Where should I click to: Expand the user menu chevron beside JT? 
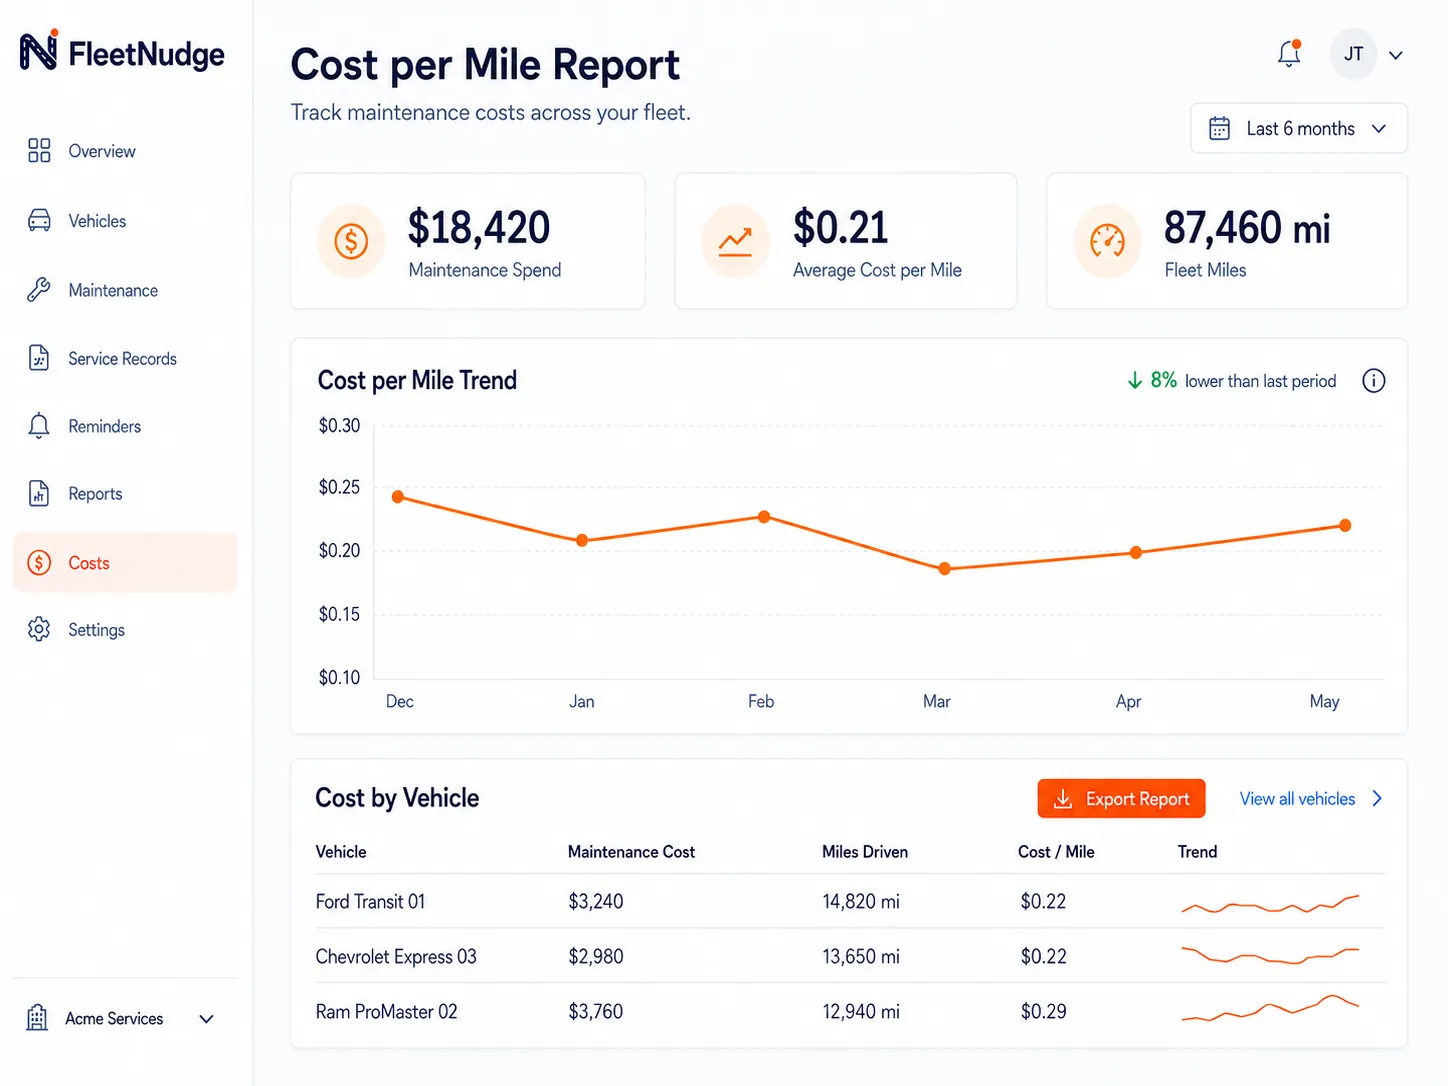click(1396, 55)
